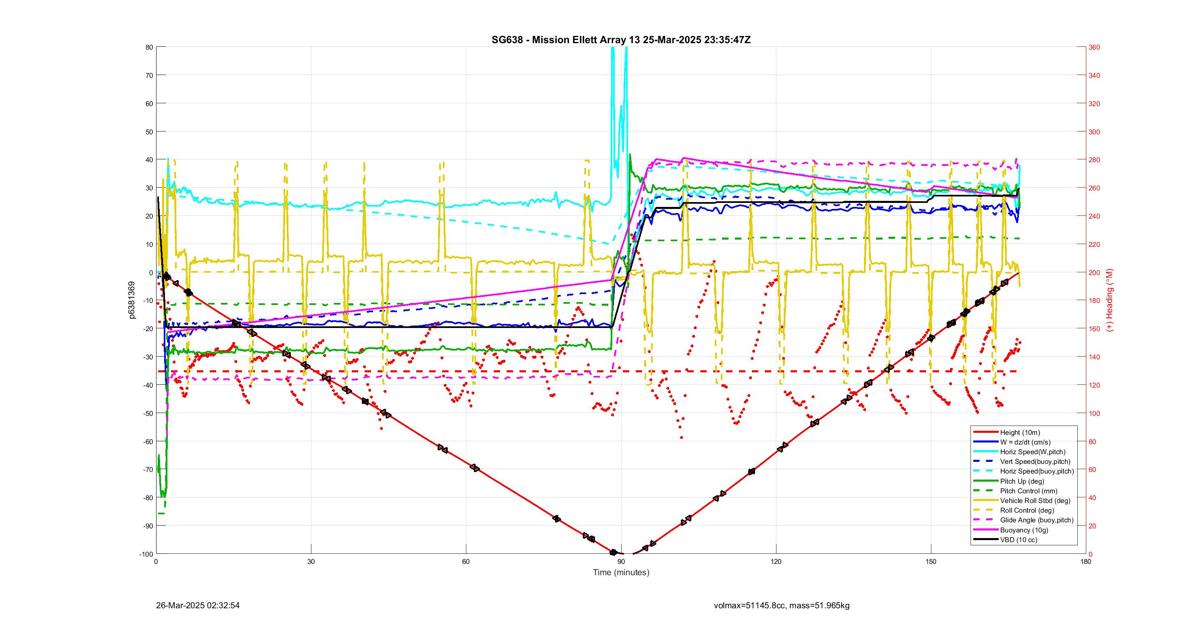Click right heading axis tick label 280
Image resolution: width=1200 pixels, height=622 pixels.
pyautogui.click(x=1095, y=160)
